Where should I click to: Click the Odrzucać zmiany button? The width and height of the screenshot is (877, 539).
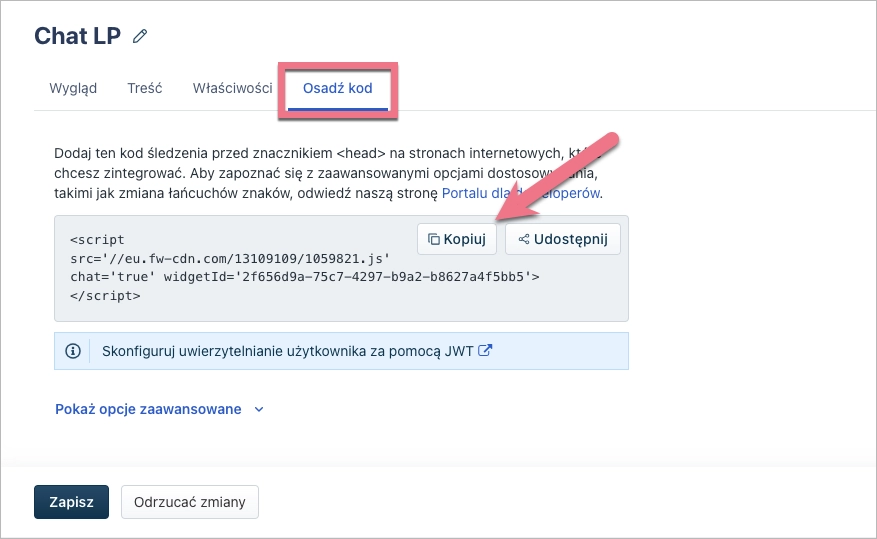coord(190,502)
